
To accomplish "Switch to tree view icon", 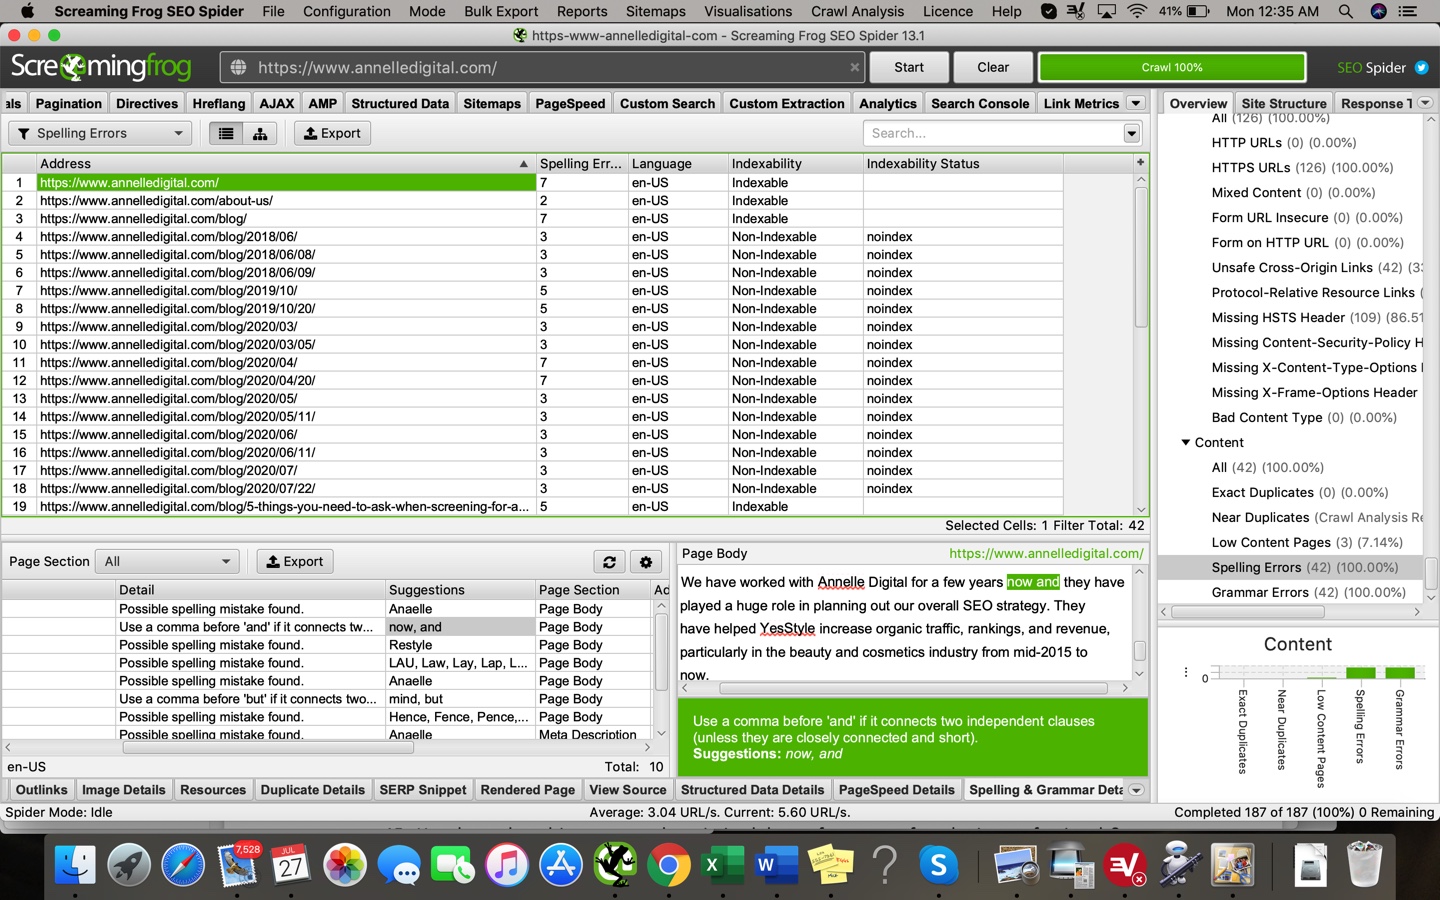I will pyautogui.click(x=260, y=133).
